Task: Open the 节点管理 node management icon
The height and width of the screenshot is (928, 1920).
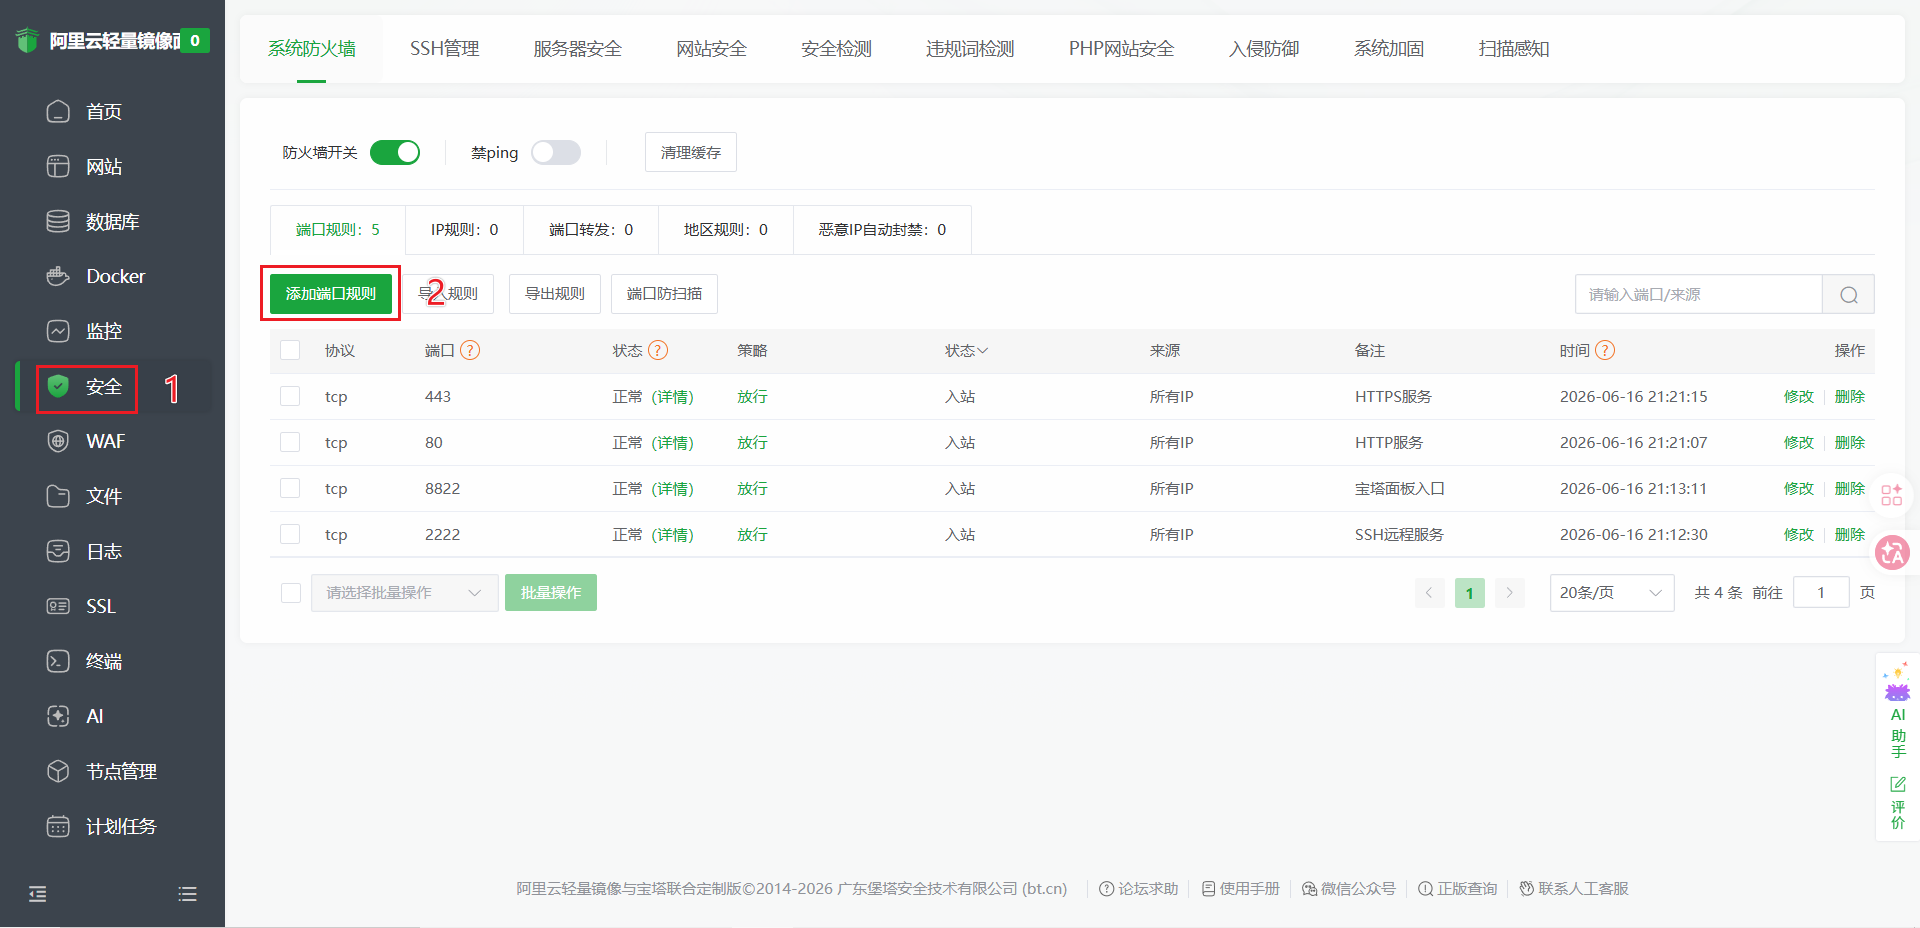Action: coord(58,771)
